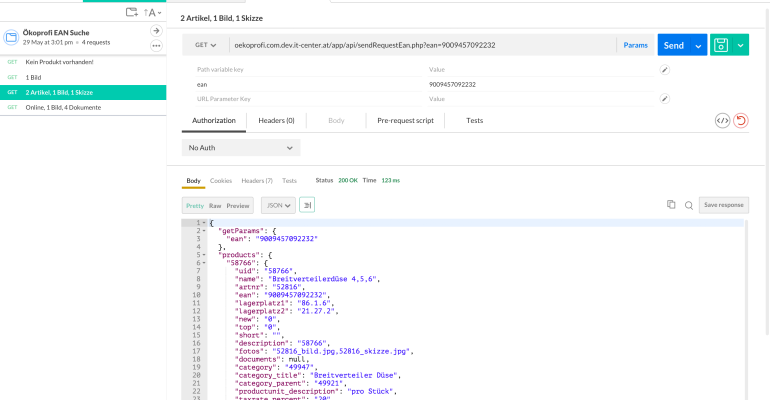Expand the collection details arrow button

pyautogui.click(x=156, y=31)
